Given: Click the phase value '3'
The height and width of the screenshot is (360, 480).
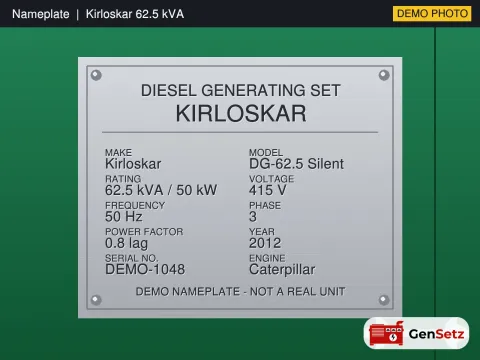Looking at the screenshot, I should 253,217.
